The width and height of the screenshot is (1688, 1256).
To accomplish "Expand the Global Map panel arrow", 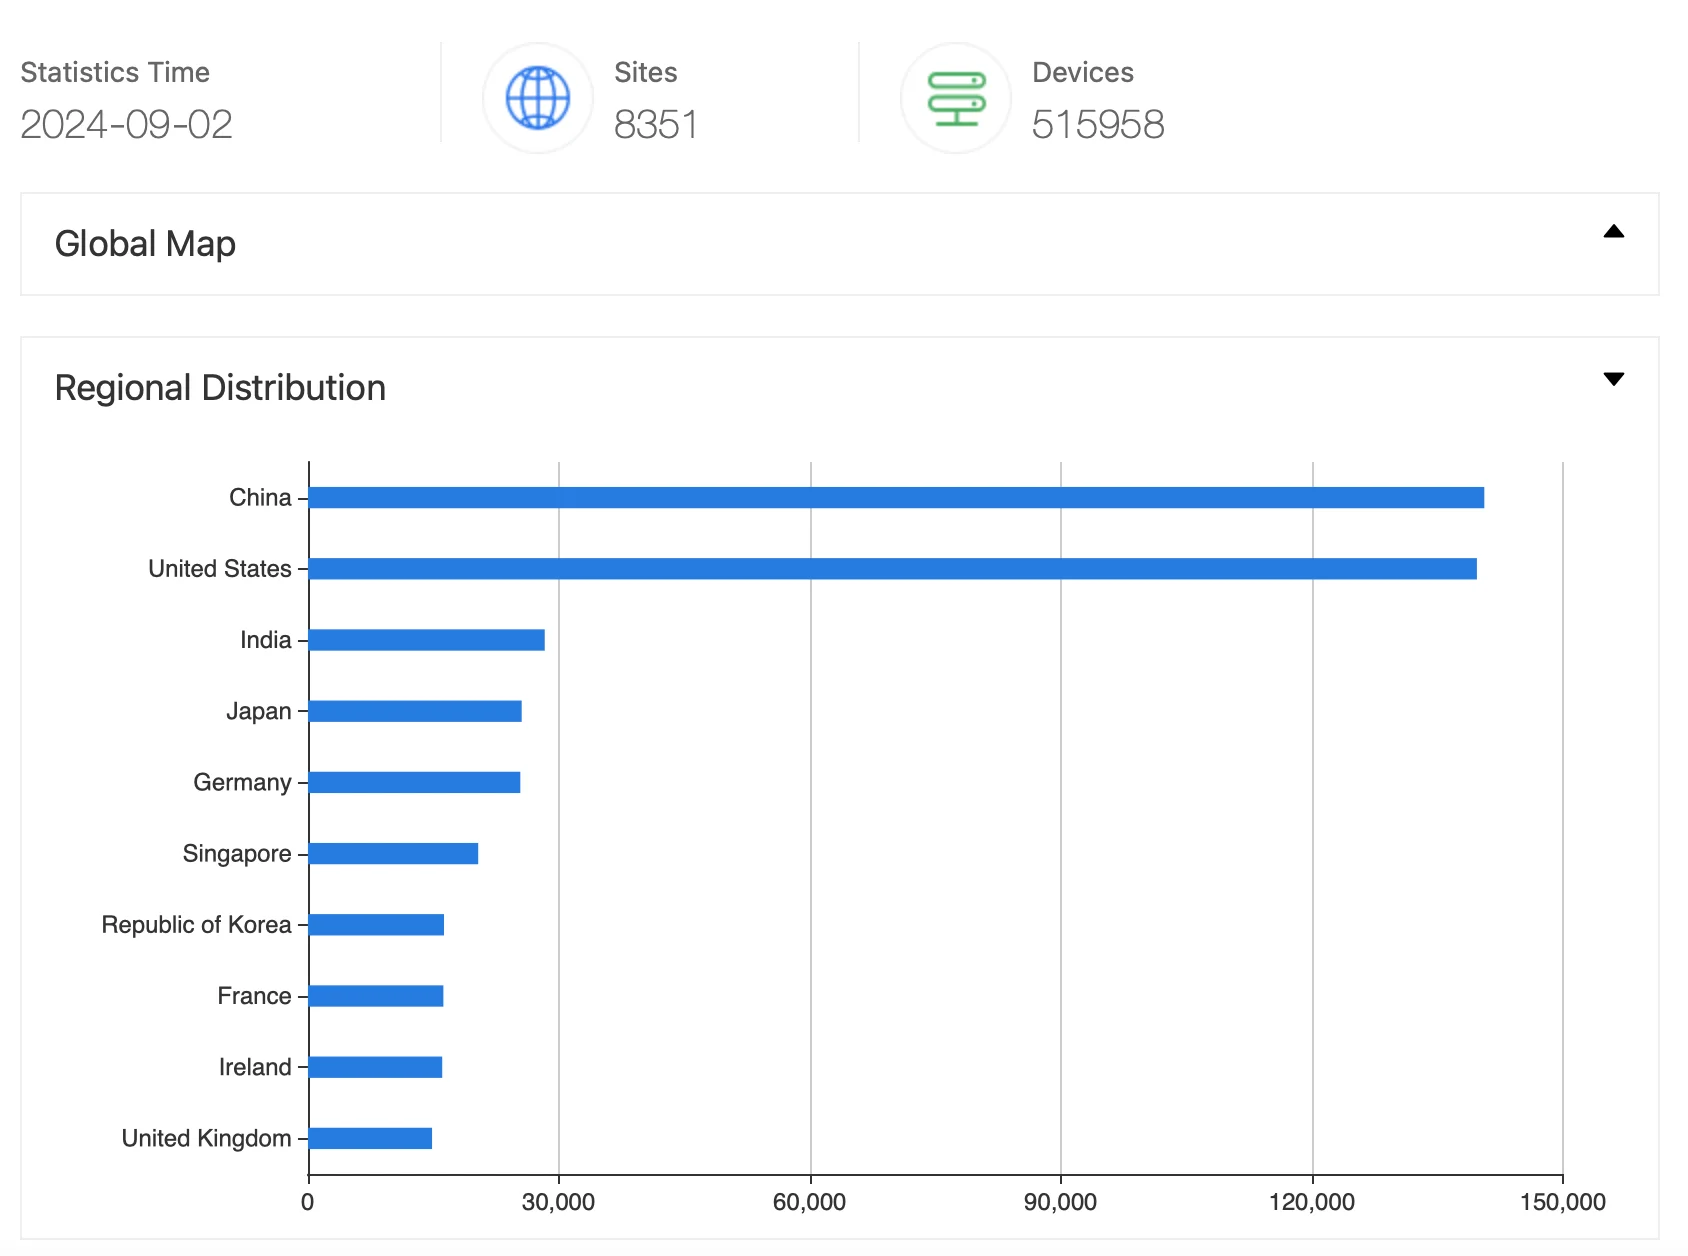I will coord(1613,231).
